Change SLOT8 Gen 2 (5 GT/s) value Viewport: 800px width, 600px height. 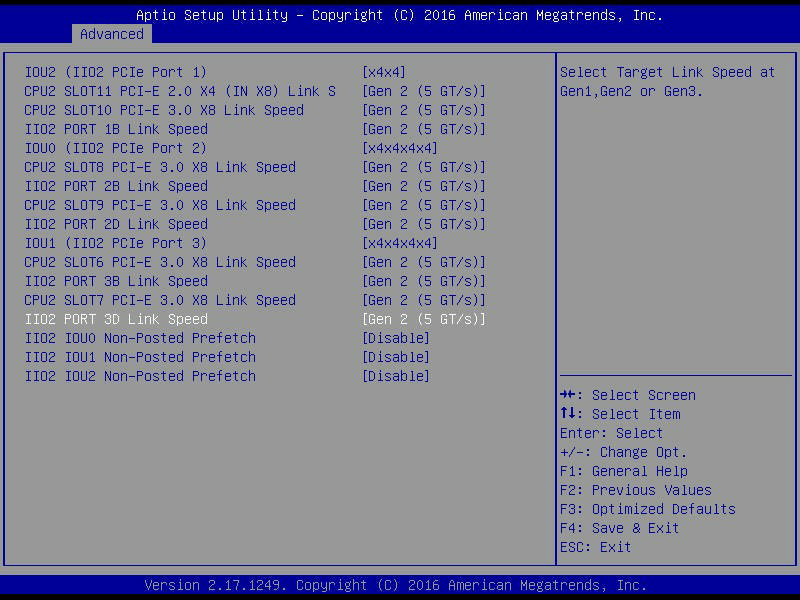(423, 167)
